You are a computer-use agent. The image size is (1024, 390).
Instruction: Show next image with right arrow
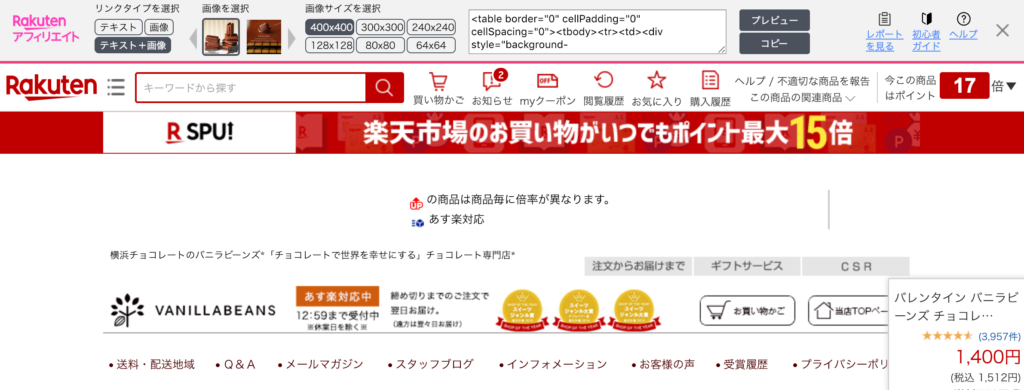point(292,38)
